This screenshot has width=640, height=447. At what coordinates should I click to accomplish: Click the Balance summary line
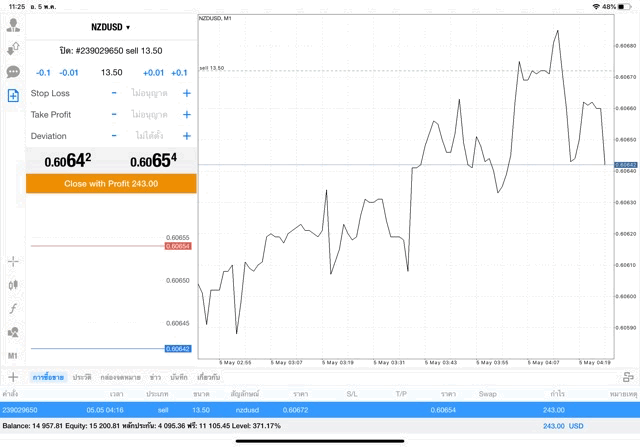click(141, 426)
